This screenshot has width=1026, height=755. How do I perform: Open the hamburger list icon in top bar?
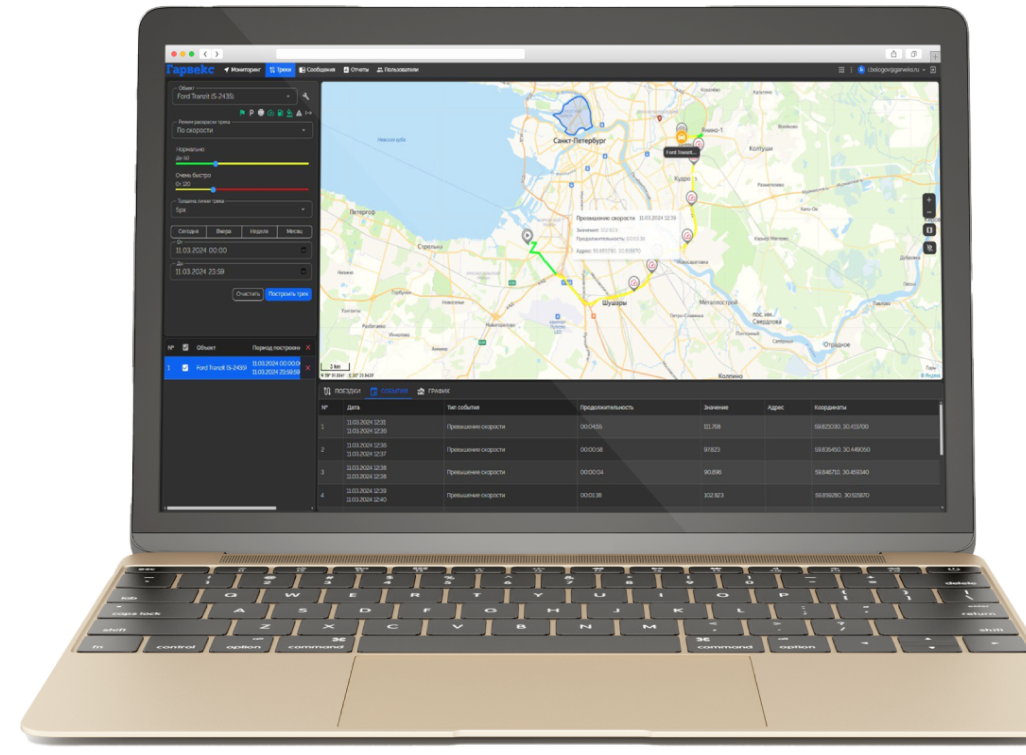click(841, 69)
